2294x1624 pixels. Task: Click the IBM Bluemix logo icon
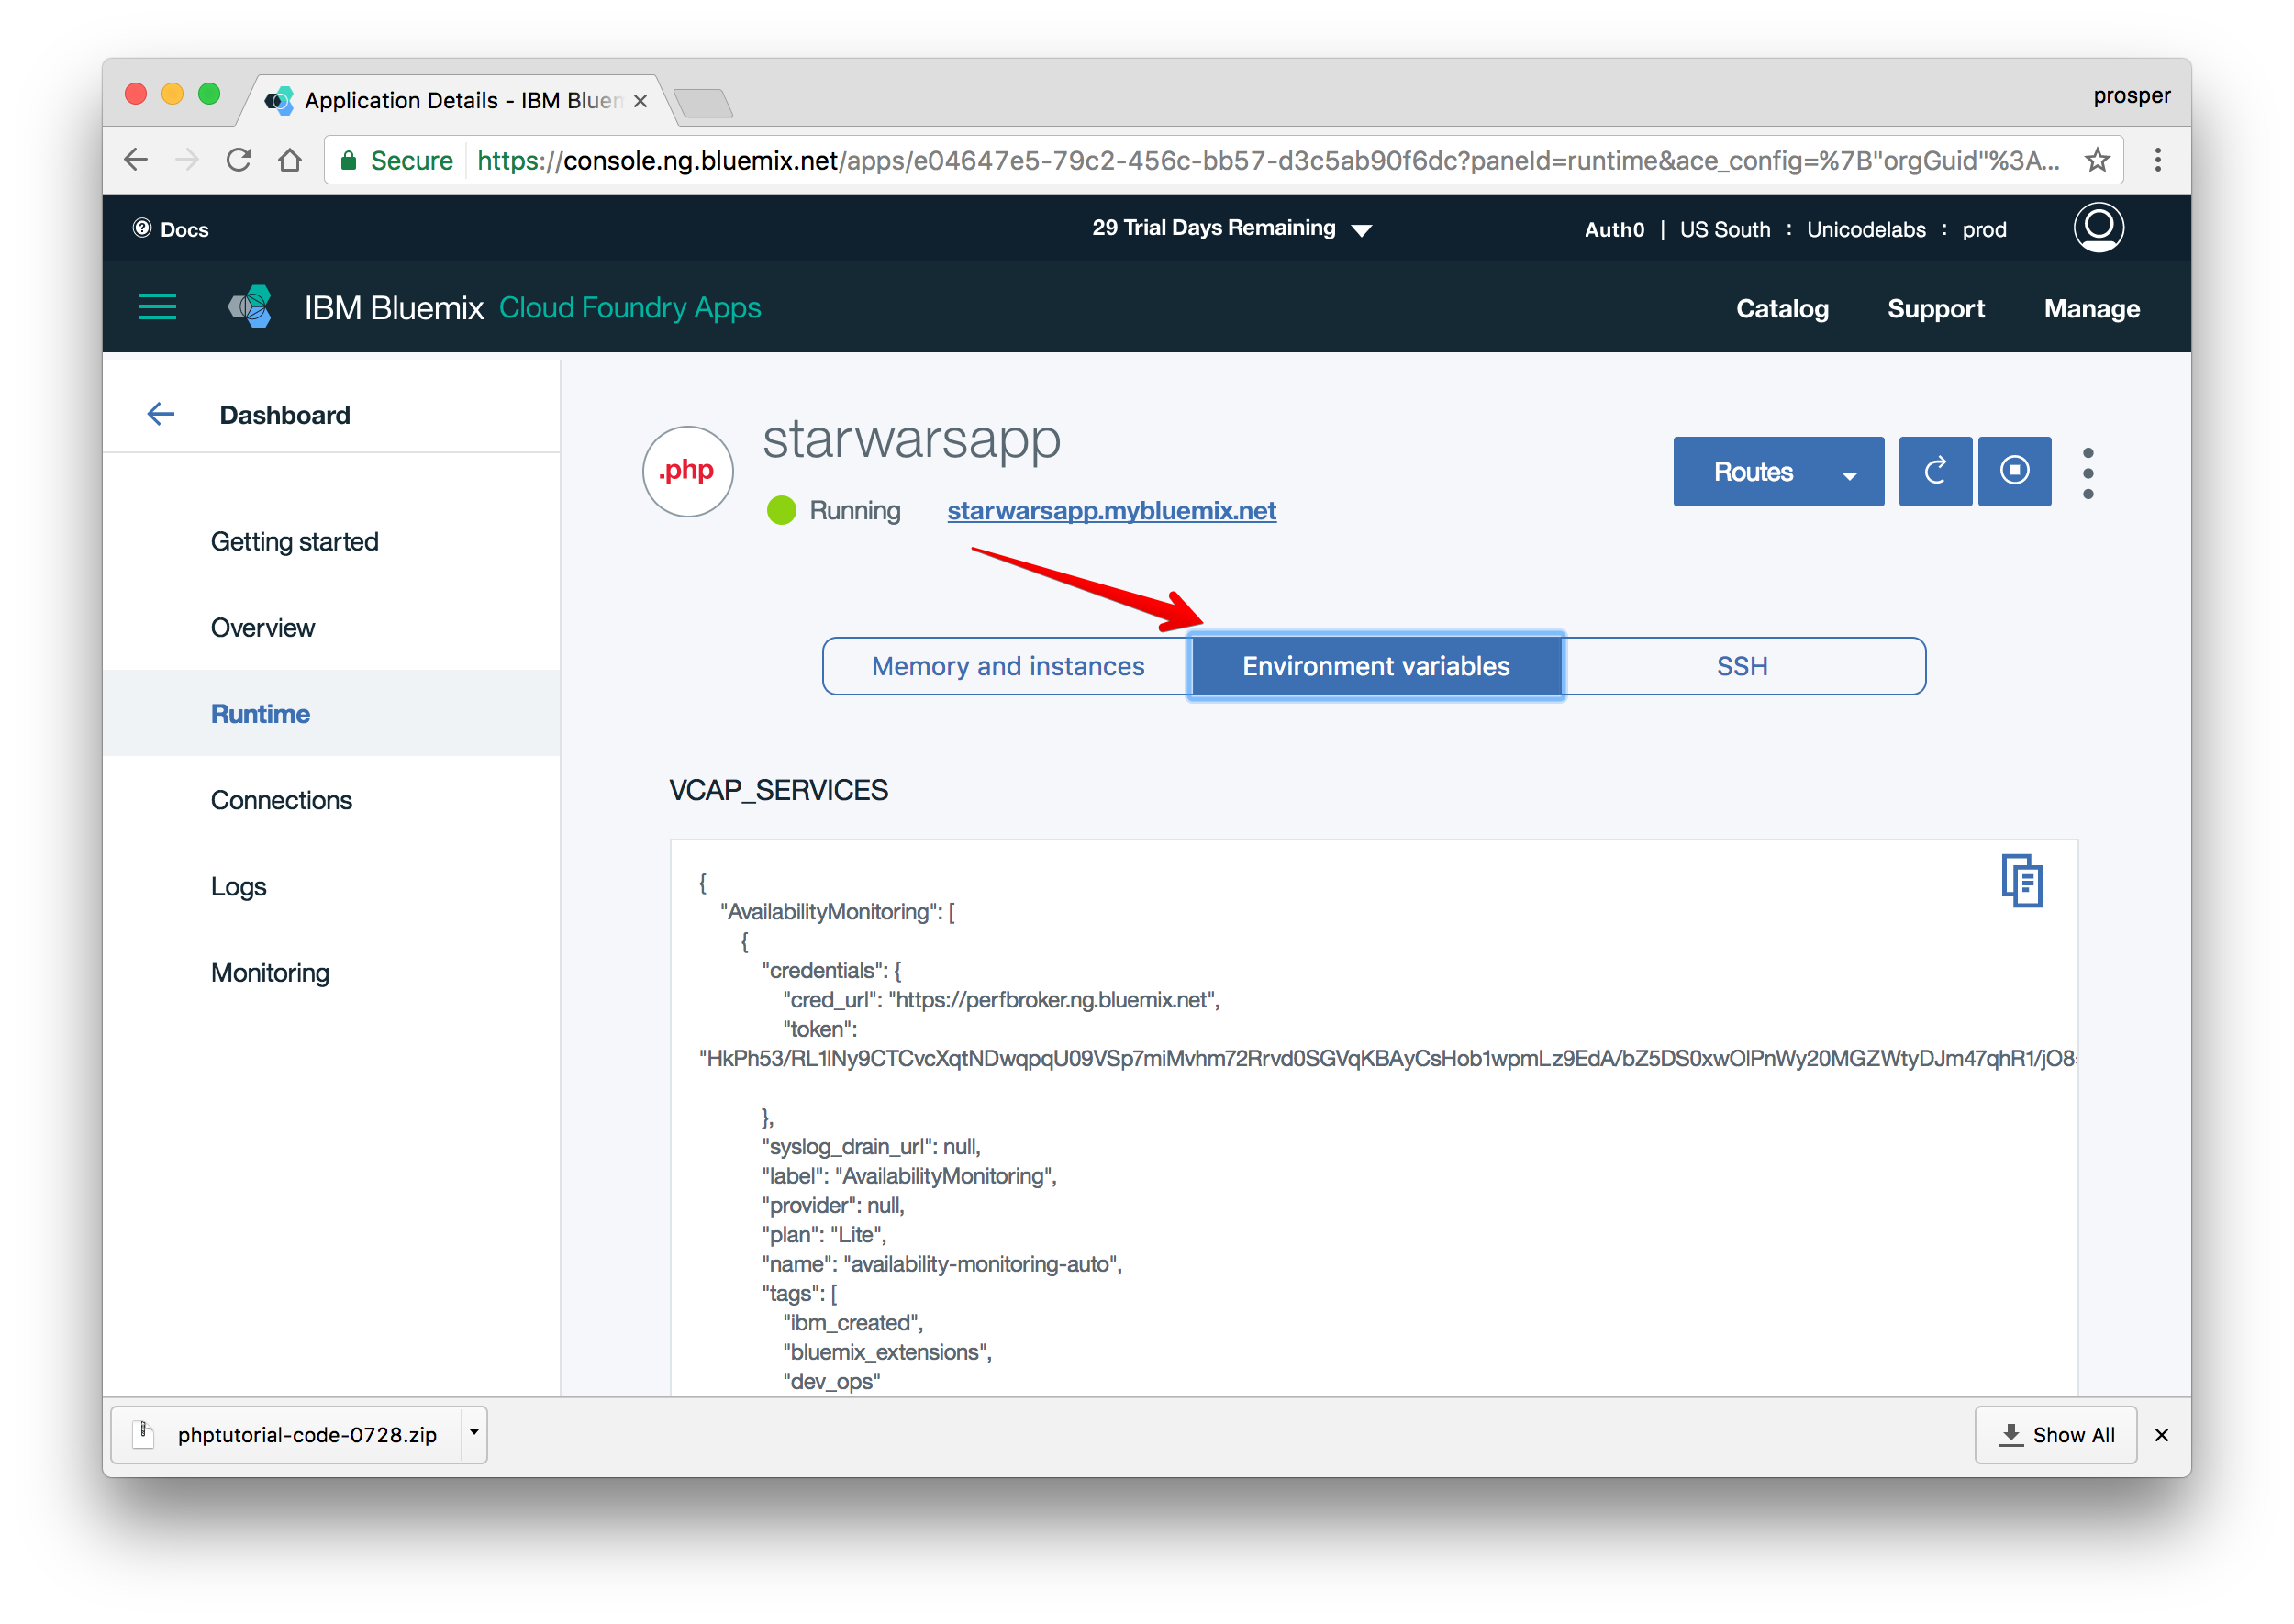coord(250,307)
